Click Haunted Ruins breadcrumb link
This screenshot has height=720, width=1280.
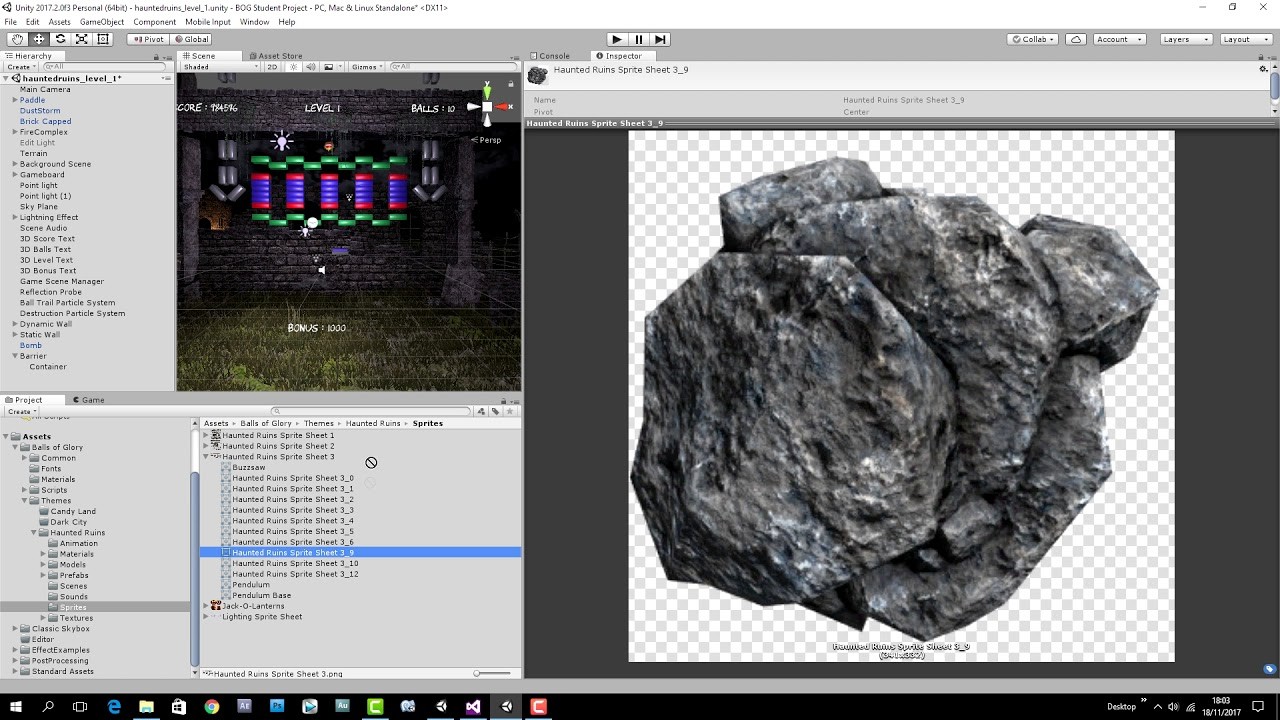tap(373, 423)
